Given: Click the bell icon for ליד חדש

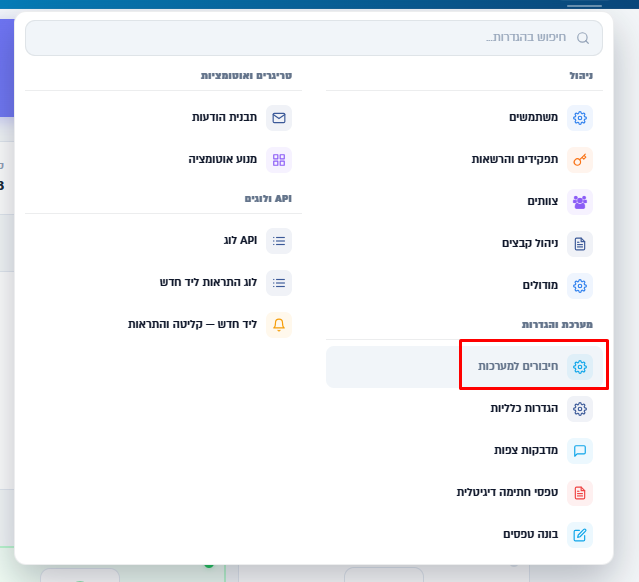Looking at the screenshot, I should (279, 325).
